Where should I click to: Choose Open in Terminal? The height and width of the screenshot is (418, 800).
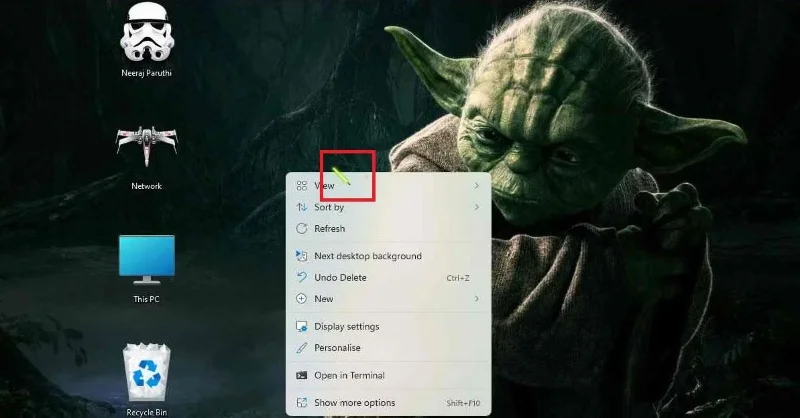[389, 375]
